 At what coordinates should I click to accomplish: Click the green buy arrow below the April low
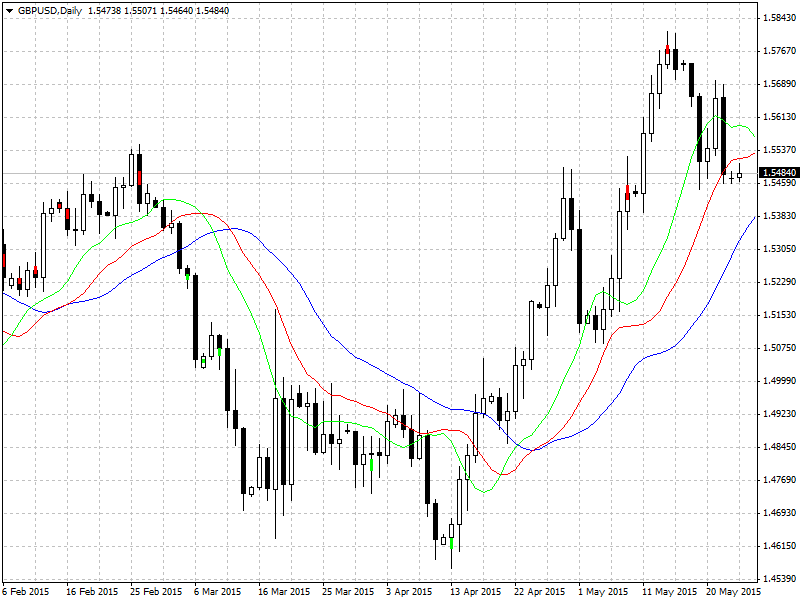(x=452, y=543)
